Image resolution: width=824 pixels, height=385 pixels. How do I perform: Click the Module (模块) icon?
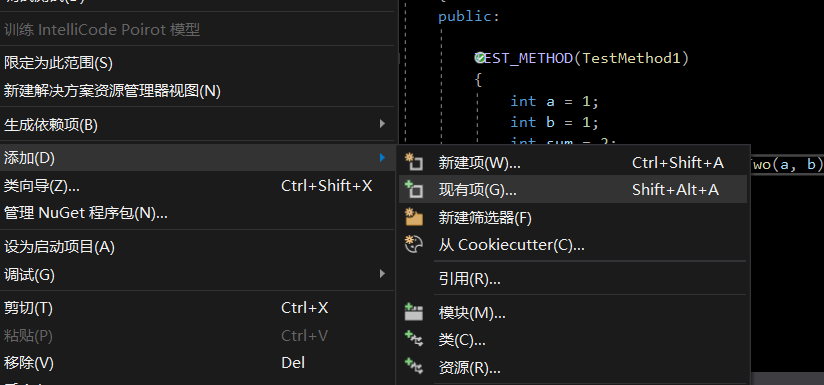pyautogui.click(x=414, y=313)
